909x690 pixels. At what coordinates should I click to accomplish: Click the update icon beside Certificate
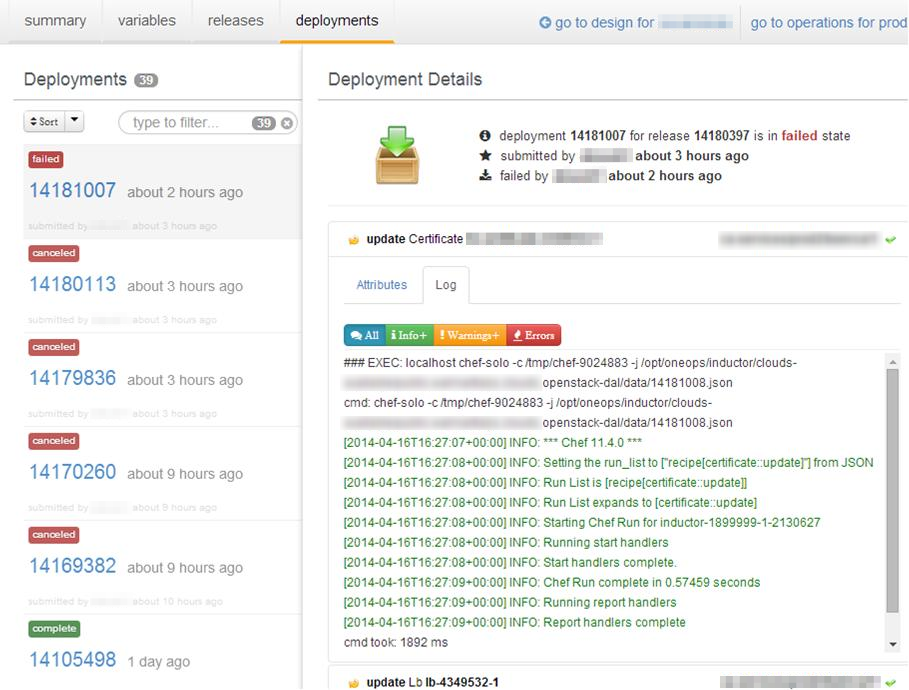(354, 238)
